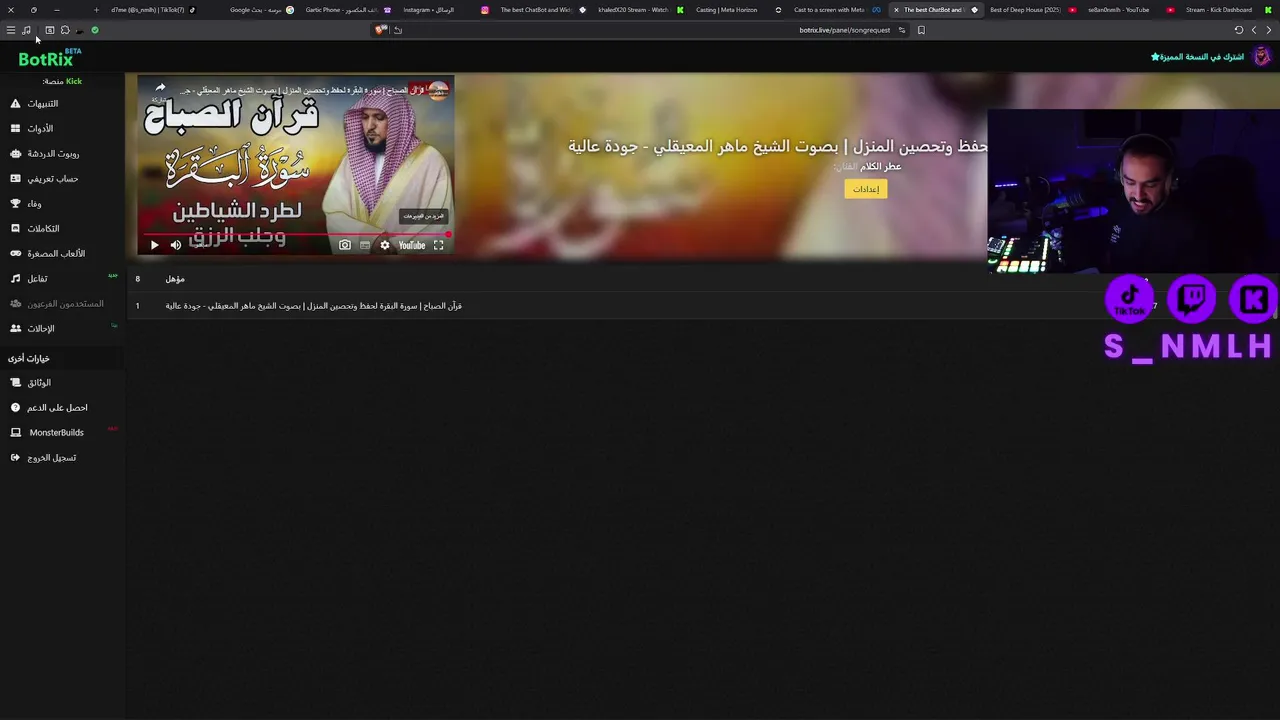Click the مؤهل column header
Screen dimensions: 1280x720
175,279
